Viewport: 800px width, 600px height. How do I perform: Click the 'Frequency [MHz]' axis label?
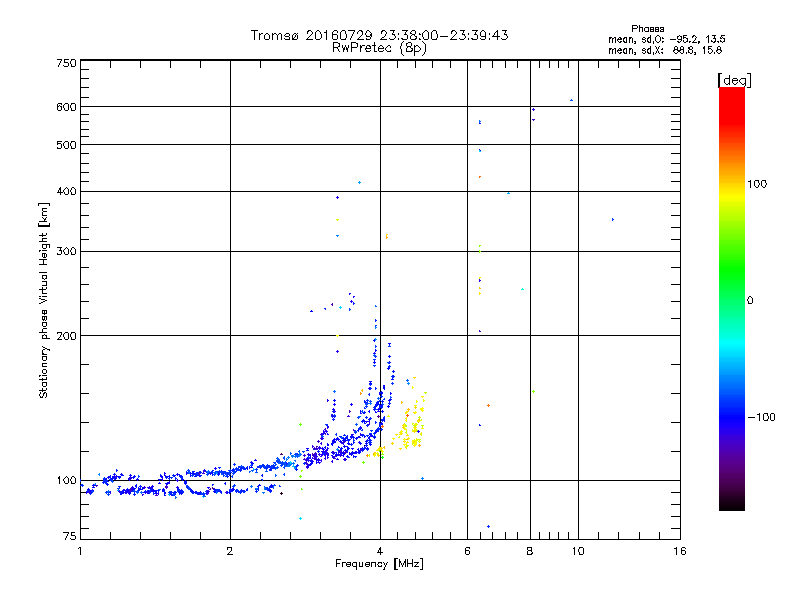pyautogui.click(x=379, y=564)
